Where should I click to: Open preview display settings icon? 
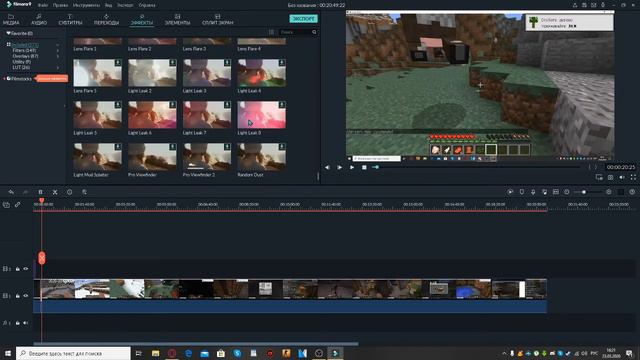(x=599, y=177)
